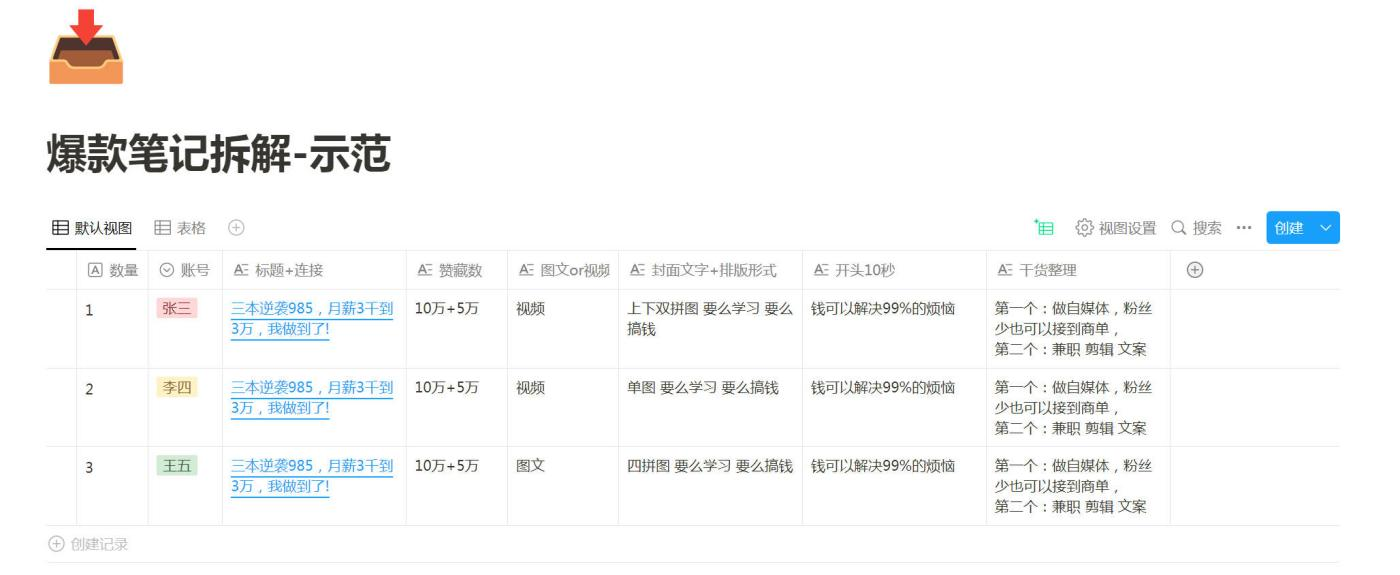This screenshot has height=575, width=1400.
Task: Click 上下双拼图 cover text cell
Action: 710,329
